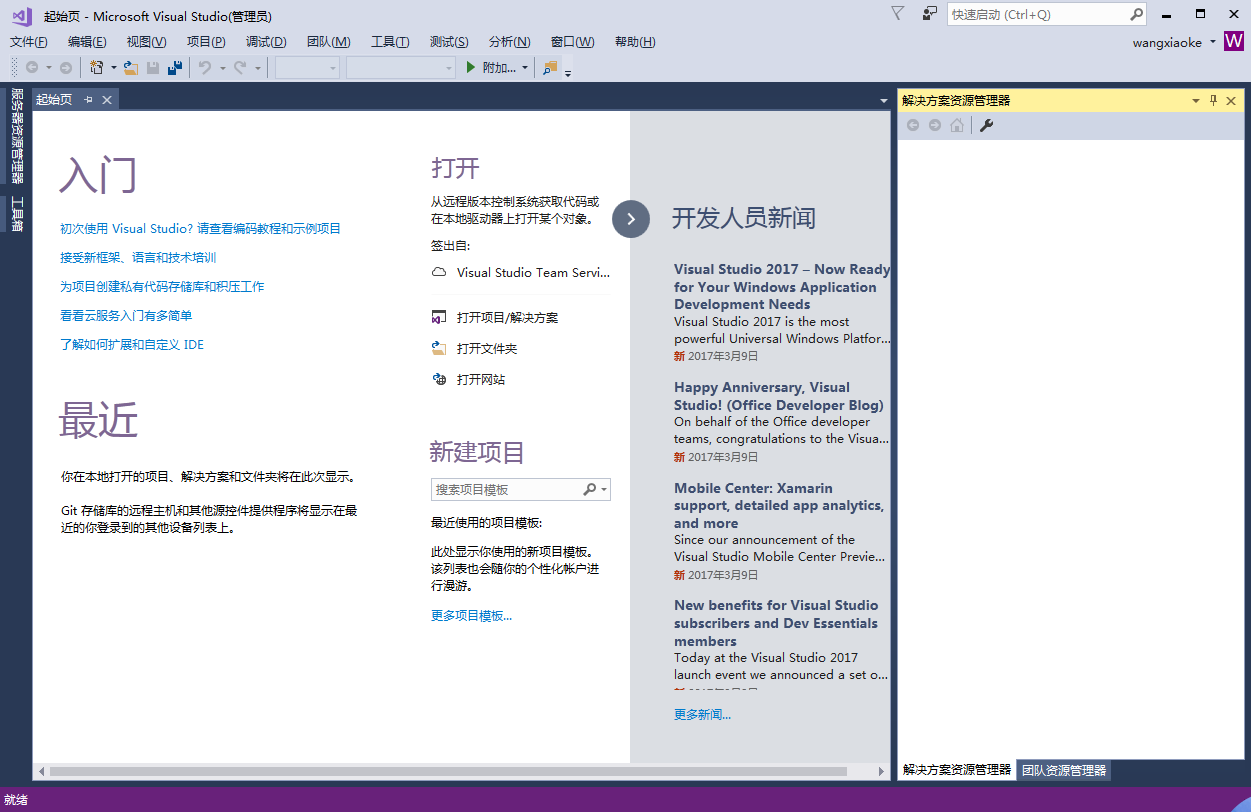Start debugging with the green Attach arrow
Screen dimensions: 1251x812
coord(471,68)
